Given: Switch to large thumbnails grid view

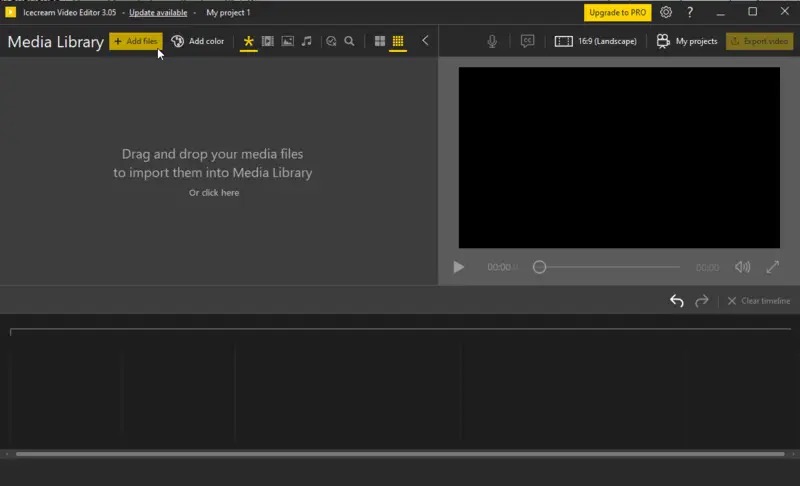Looking at the screenshot, I should [380, 41].
